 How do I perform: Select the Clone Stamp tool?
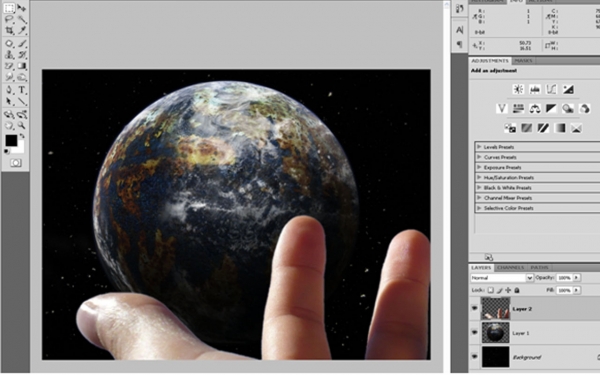[x=9, y=55]
